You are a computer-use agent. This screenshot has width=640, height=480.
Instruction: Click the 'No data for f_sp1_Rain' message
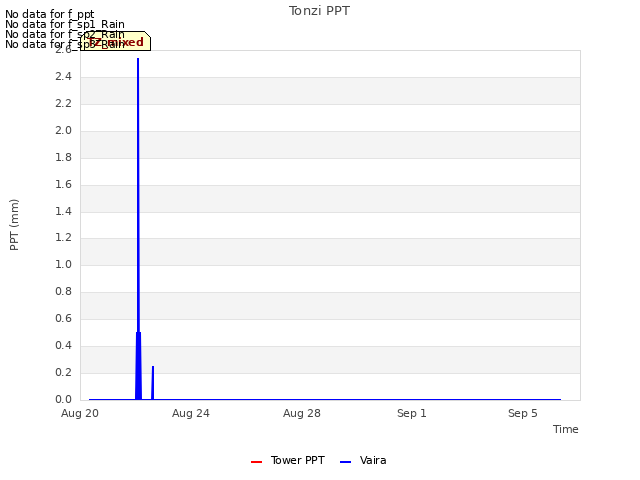(x=65, y=24)
